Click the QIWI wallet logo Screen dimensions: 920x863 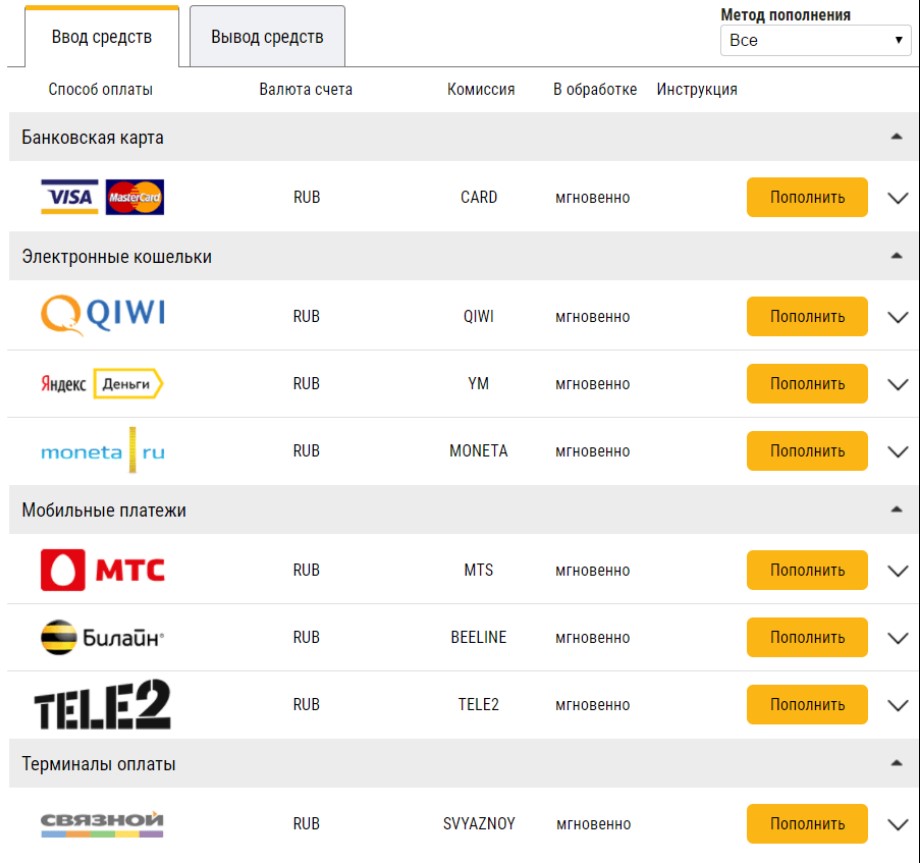pos(102,316)
